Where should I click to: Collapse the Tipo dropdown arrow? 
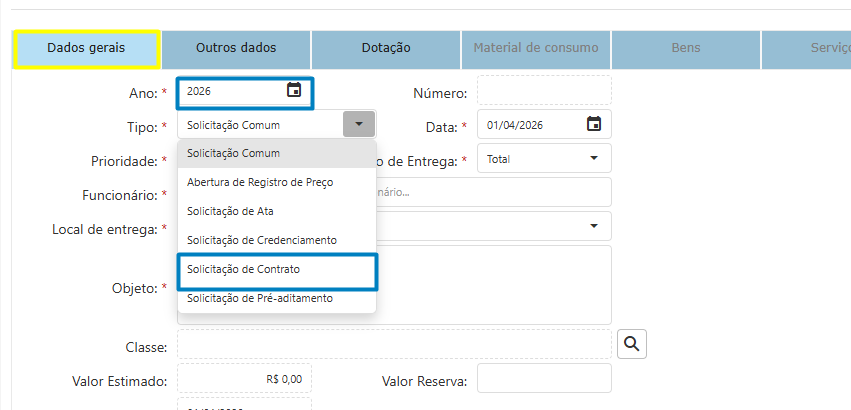[x=359, y=125]
